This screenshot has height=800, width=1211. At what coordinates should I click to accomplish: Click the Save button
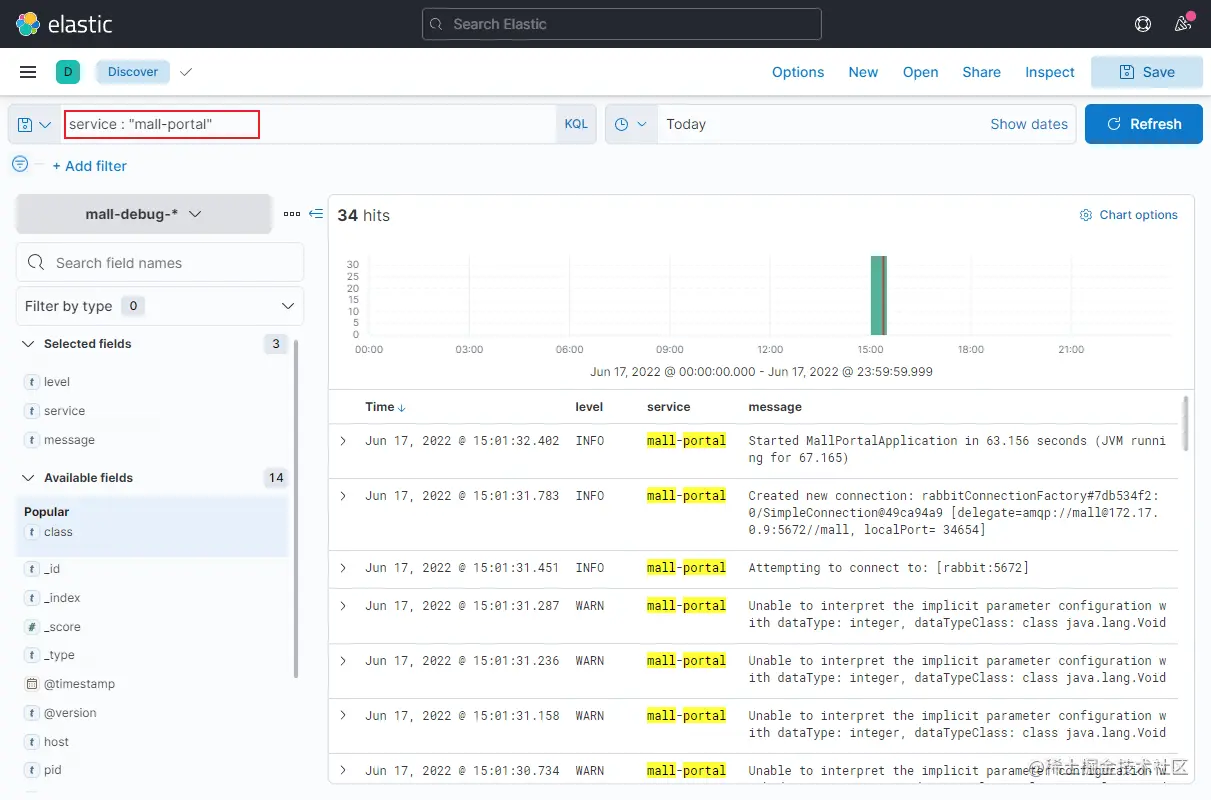pyautogui.click(x=1147, y=72)
